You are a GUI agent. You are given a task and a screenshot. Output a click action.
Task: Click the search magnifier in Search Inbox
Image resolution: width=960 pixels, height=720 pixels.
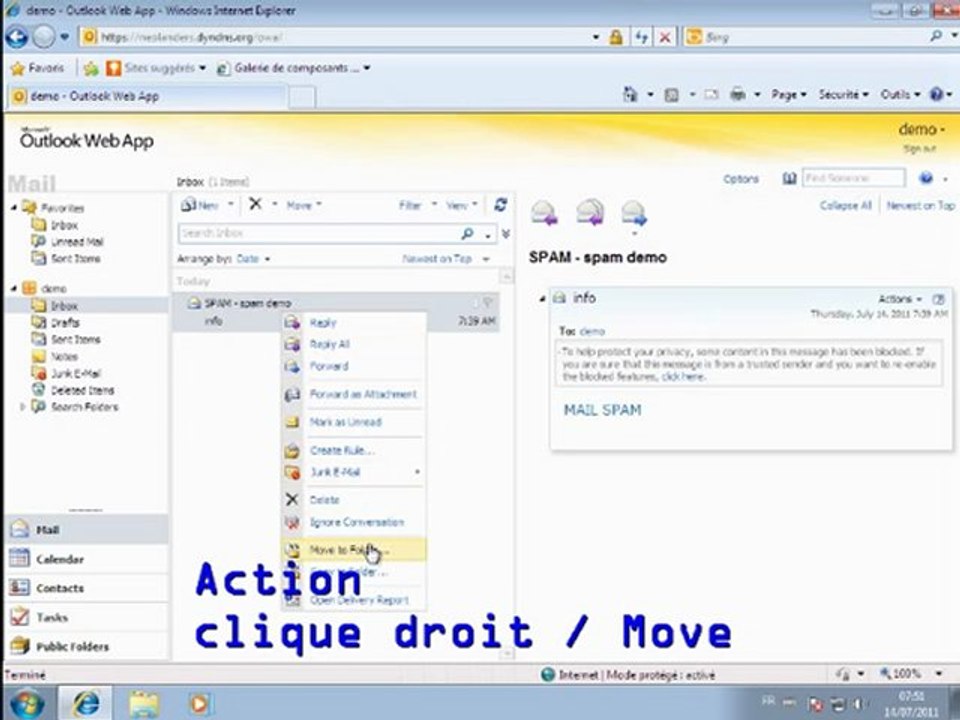click(467, 233)
